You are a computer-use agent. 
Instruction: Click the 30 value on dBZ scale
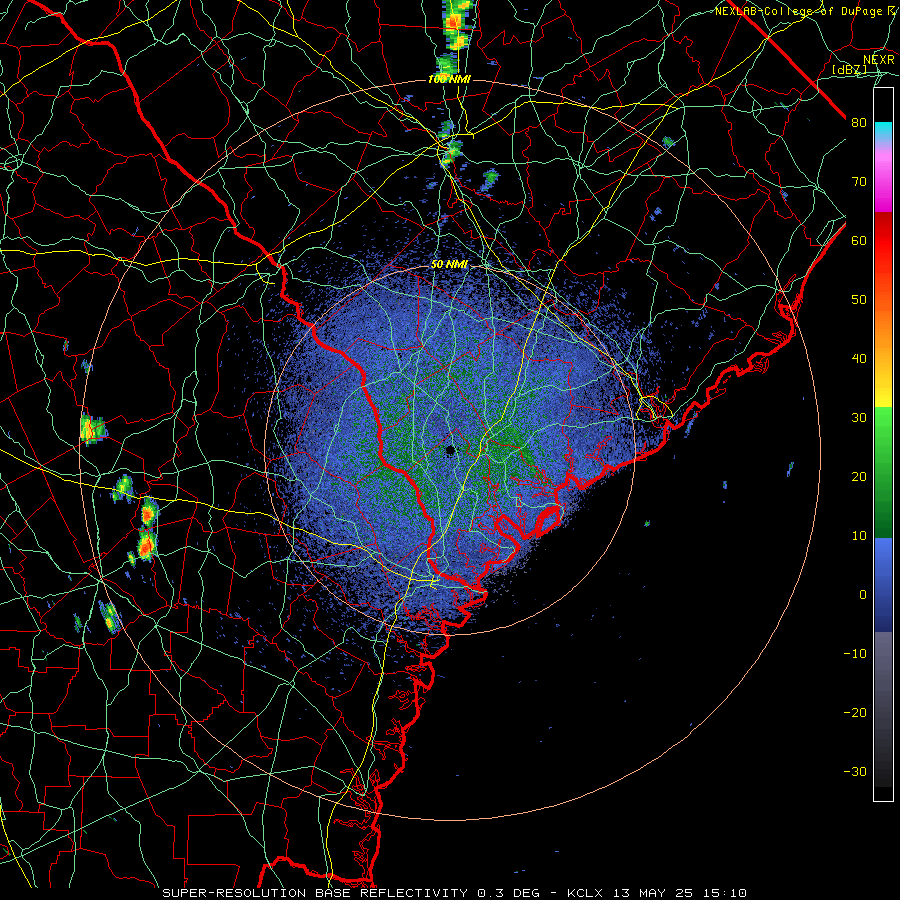coord(859,418)
